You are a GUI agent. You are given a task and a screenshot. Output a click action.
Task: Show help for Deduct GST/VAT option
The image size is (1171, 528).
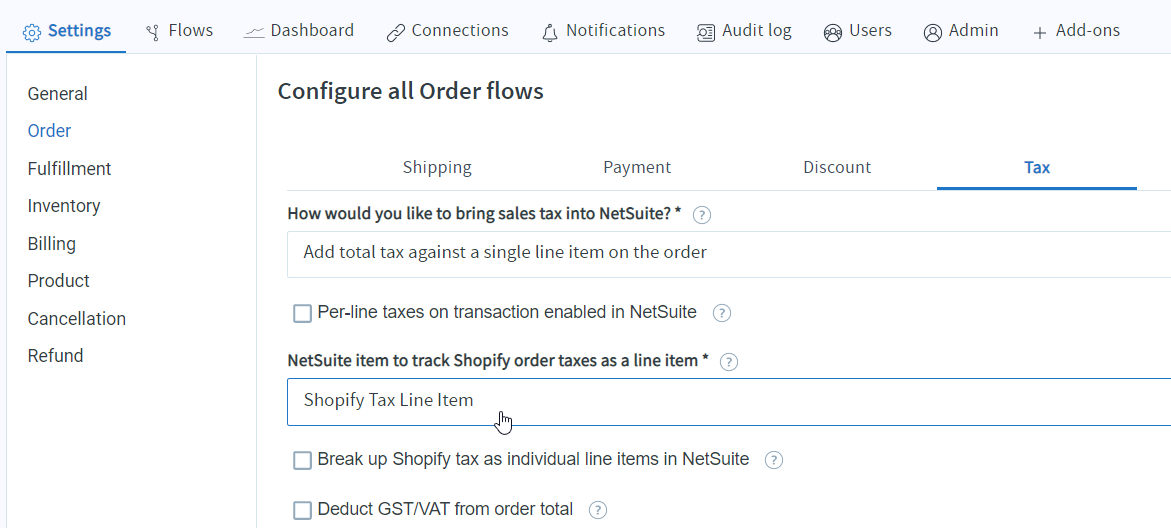click(597, 510)
